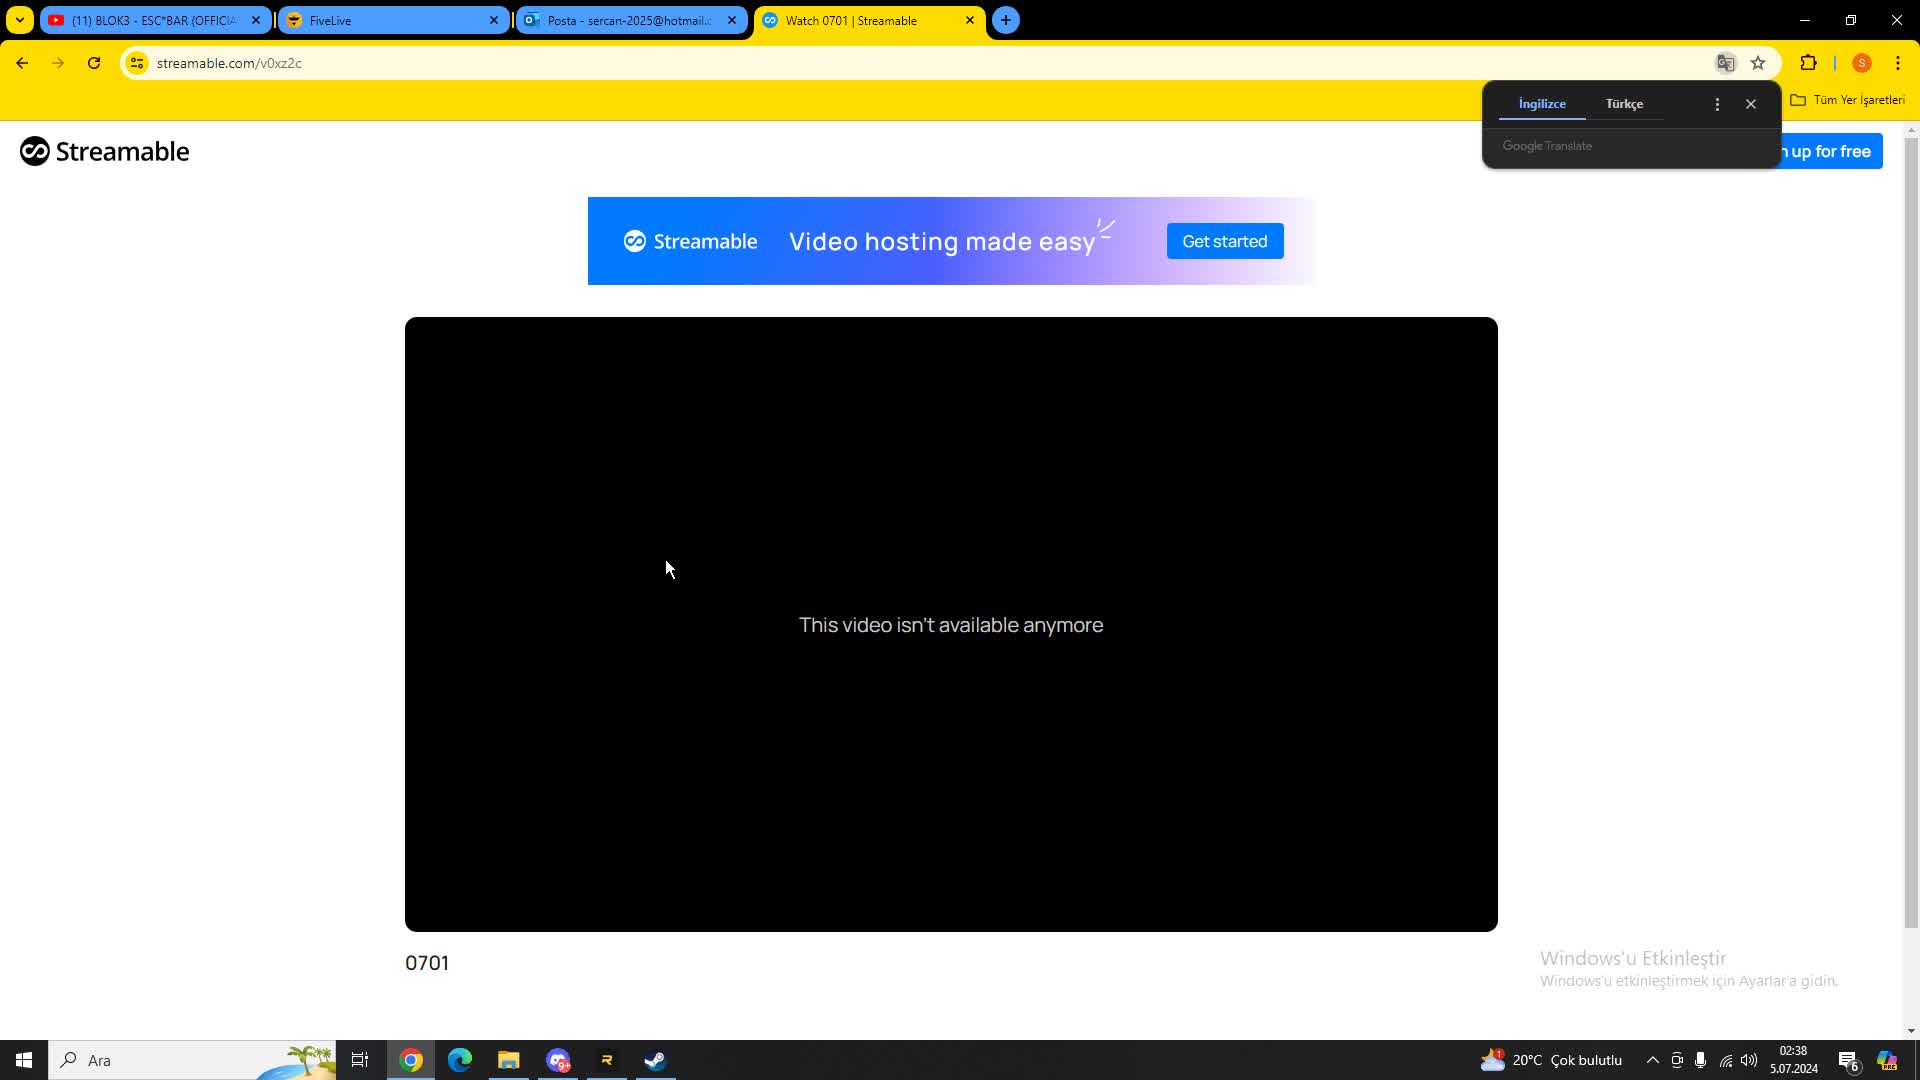Open the Chrome three-dot menu

[1897, 63]
